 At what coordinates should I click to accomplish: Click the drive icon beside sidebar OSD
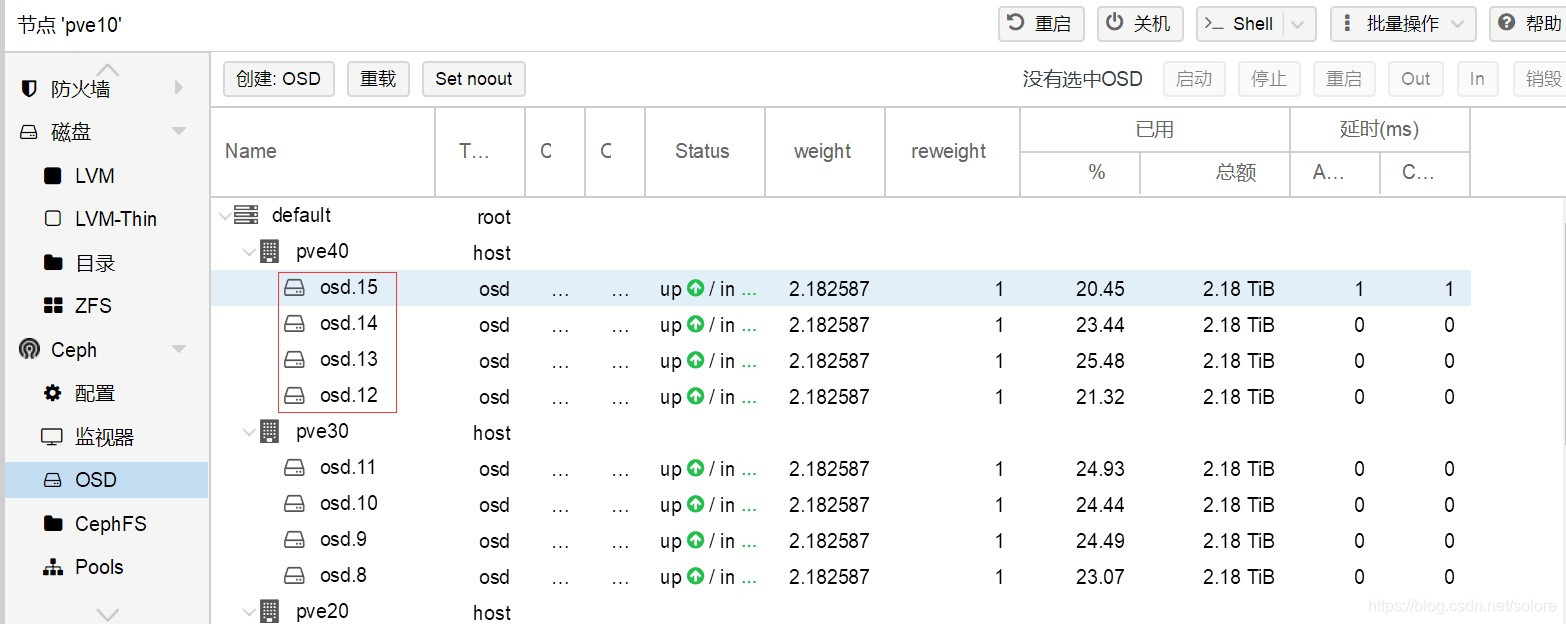[x=53, y=480]
